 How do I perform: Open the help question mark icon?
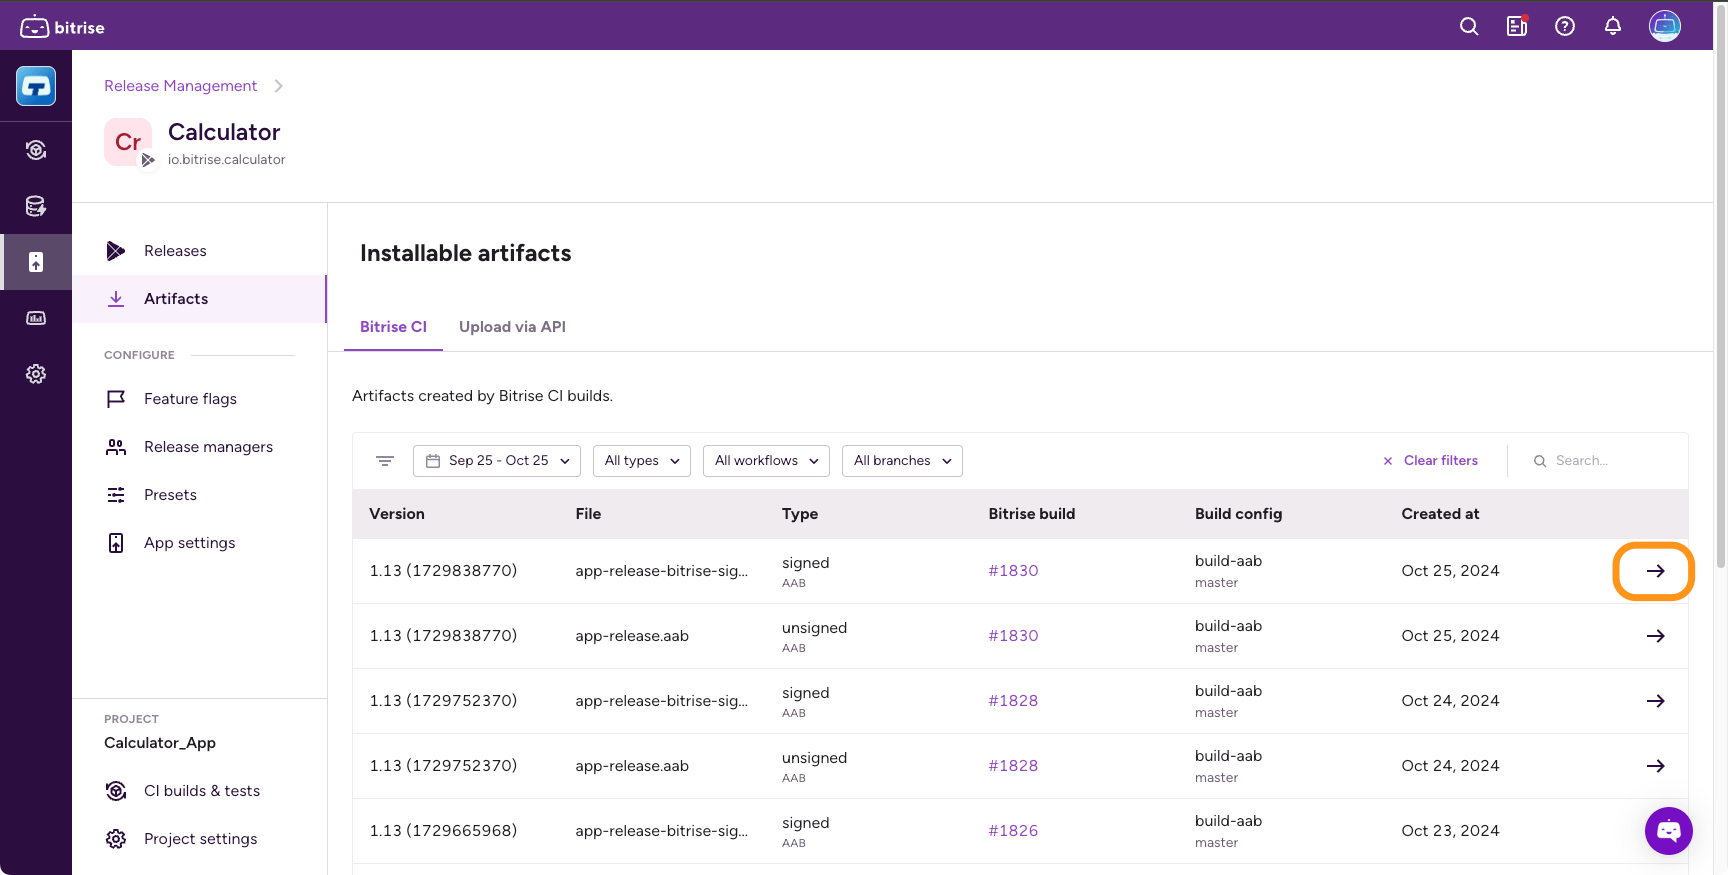(1565, 27)
